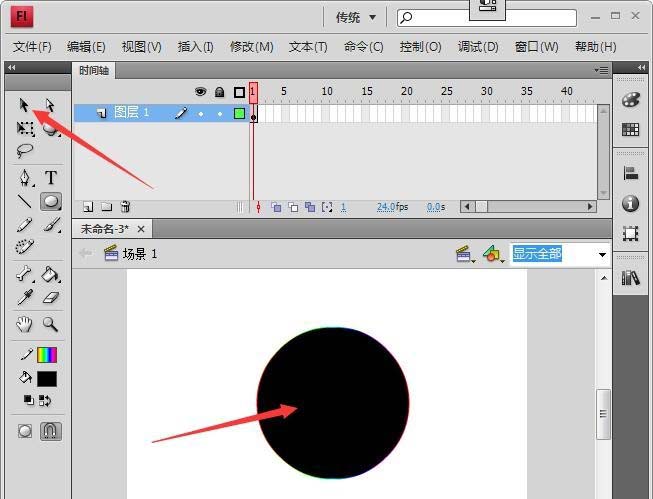This screenshot has width=653, height=499.
Task: Open the Transform panel icon
Action: pyautogui.click(x=631, y=234)
